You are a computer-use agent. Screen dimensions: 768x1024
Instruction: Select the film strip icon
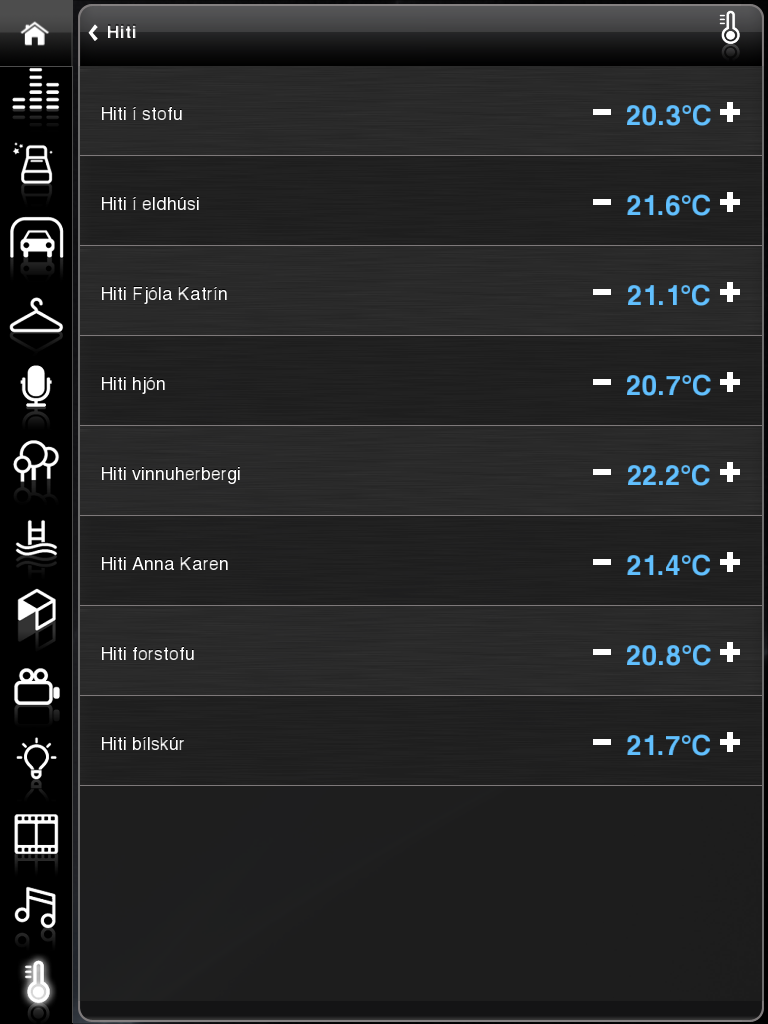[x=36, y=834]
